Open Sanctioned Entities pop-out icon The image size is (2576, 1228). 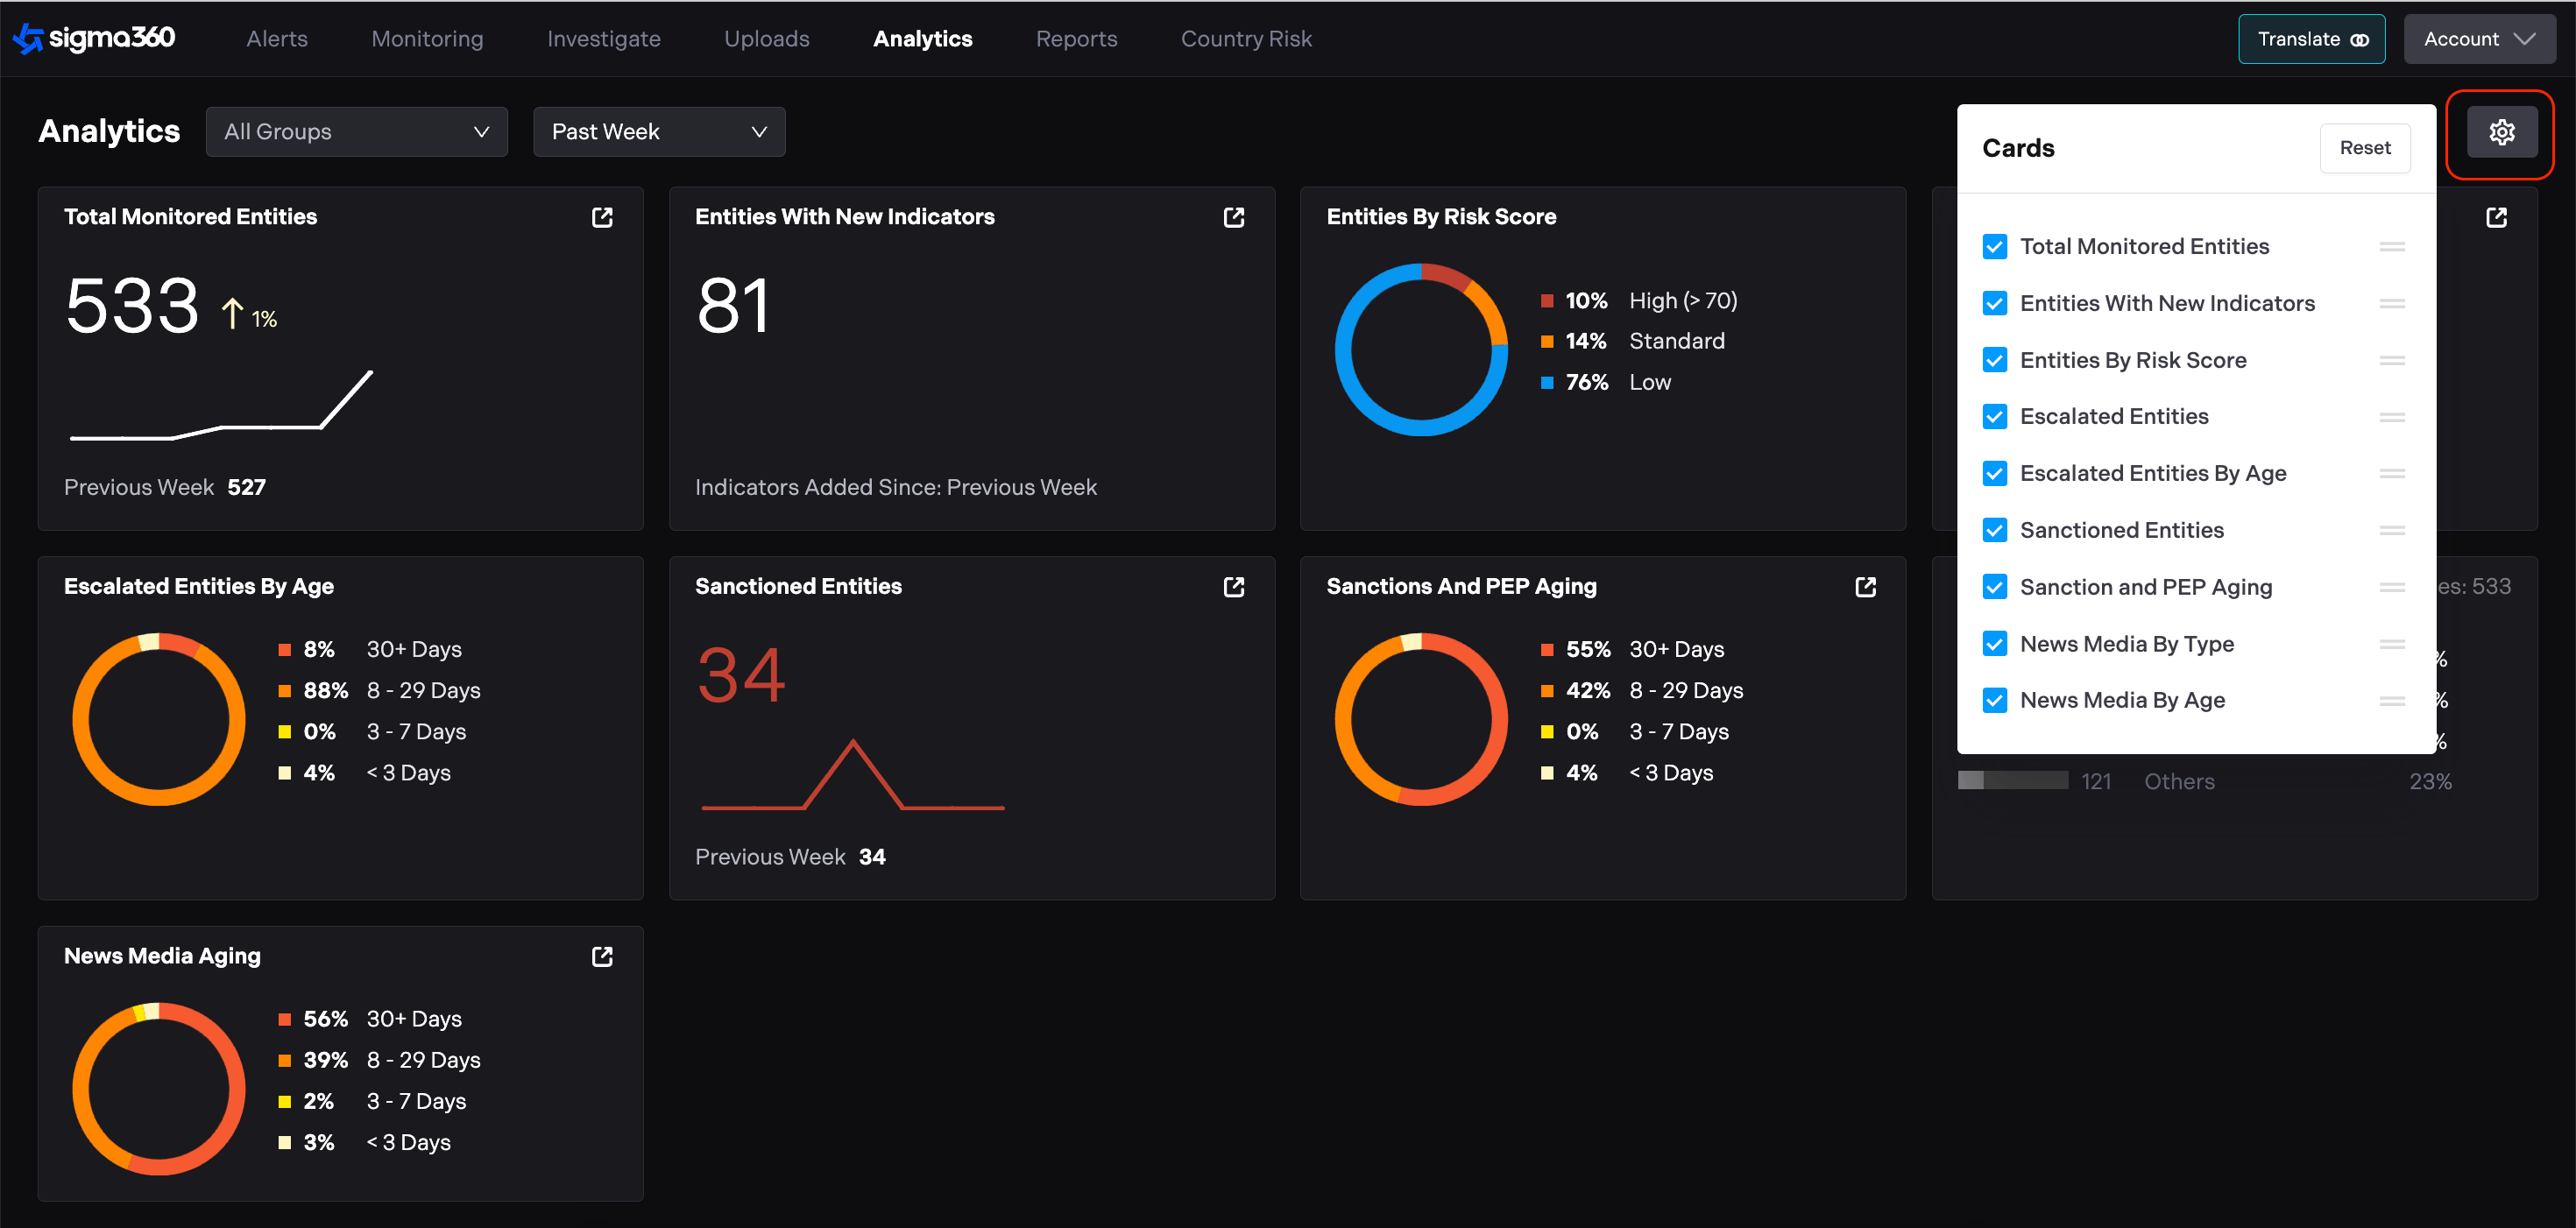(1233, 587)
